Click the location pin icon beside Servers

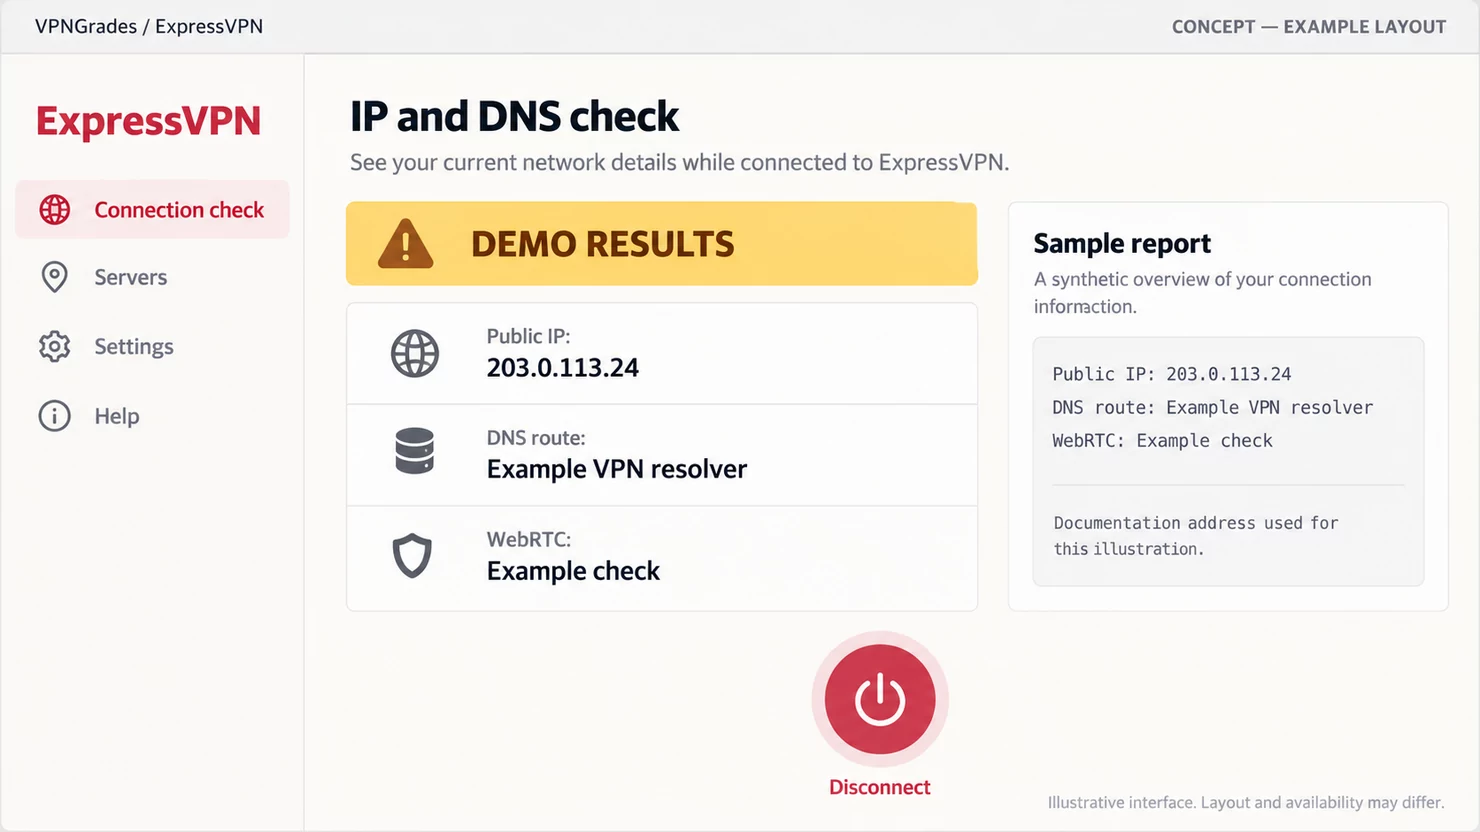click(x=55, y=277)
